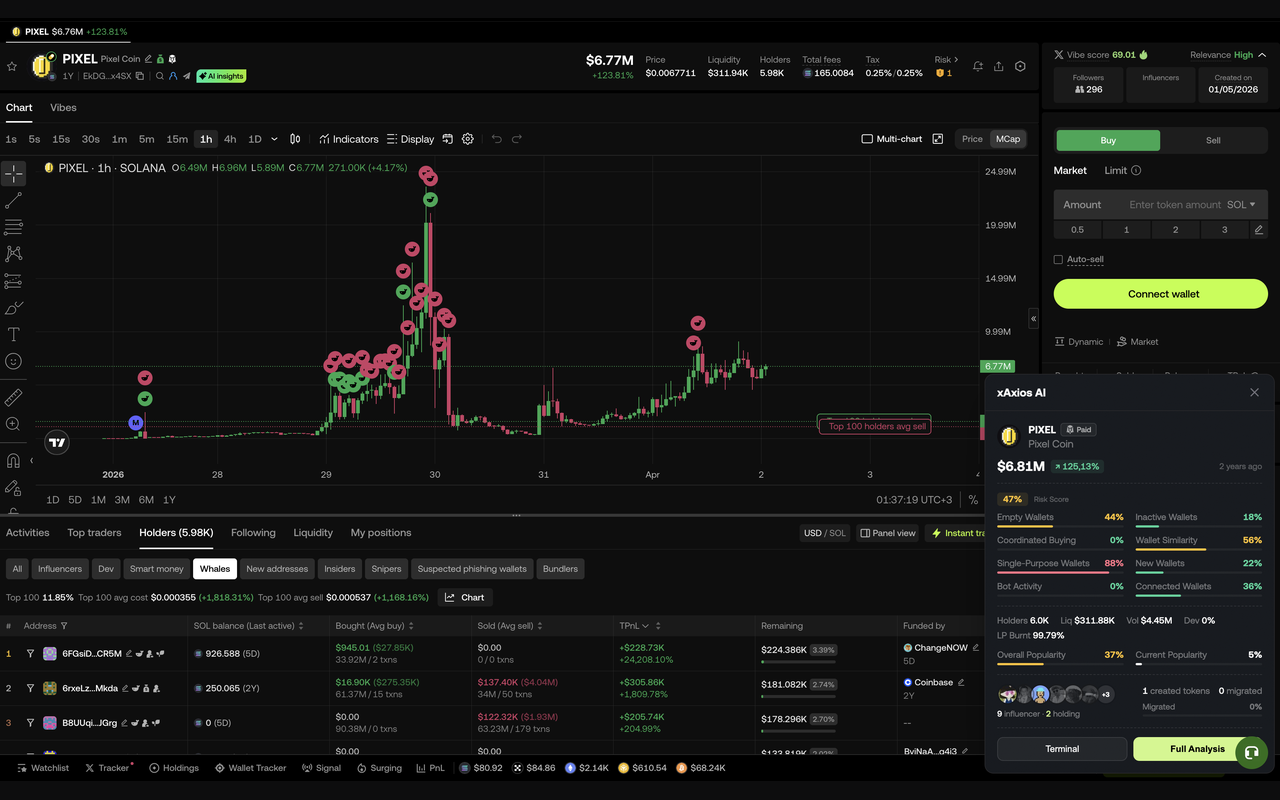This screenshot has height=800, width=1280.
Task: Open chart settings gear icon
Action: (x=467, y=139)
